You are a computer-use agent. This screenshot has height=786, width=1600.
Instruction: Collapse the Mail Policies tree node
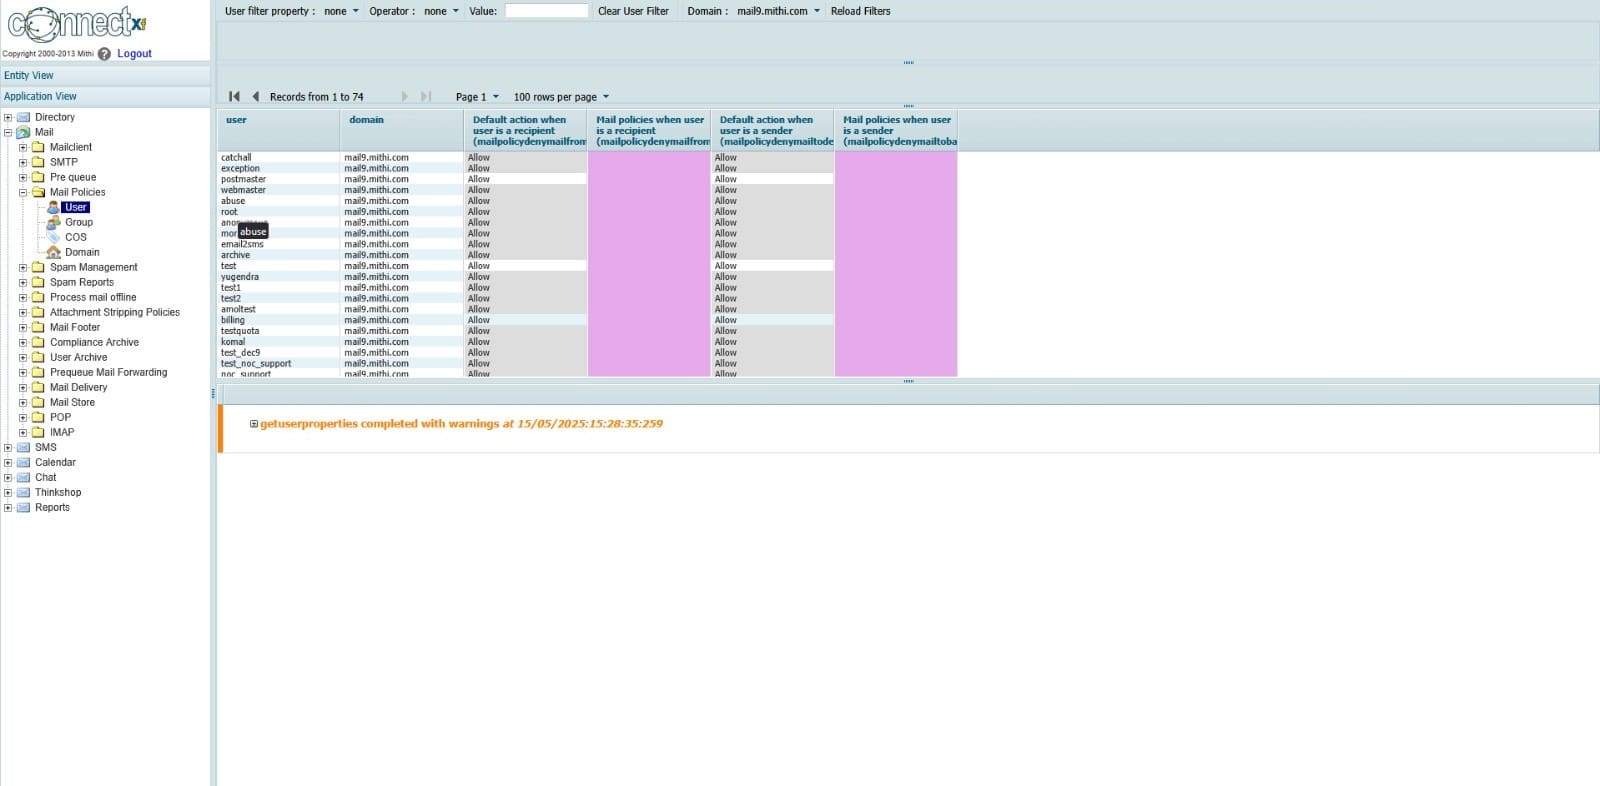point(23,192)
